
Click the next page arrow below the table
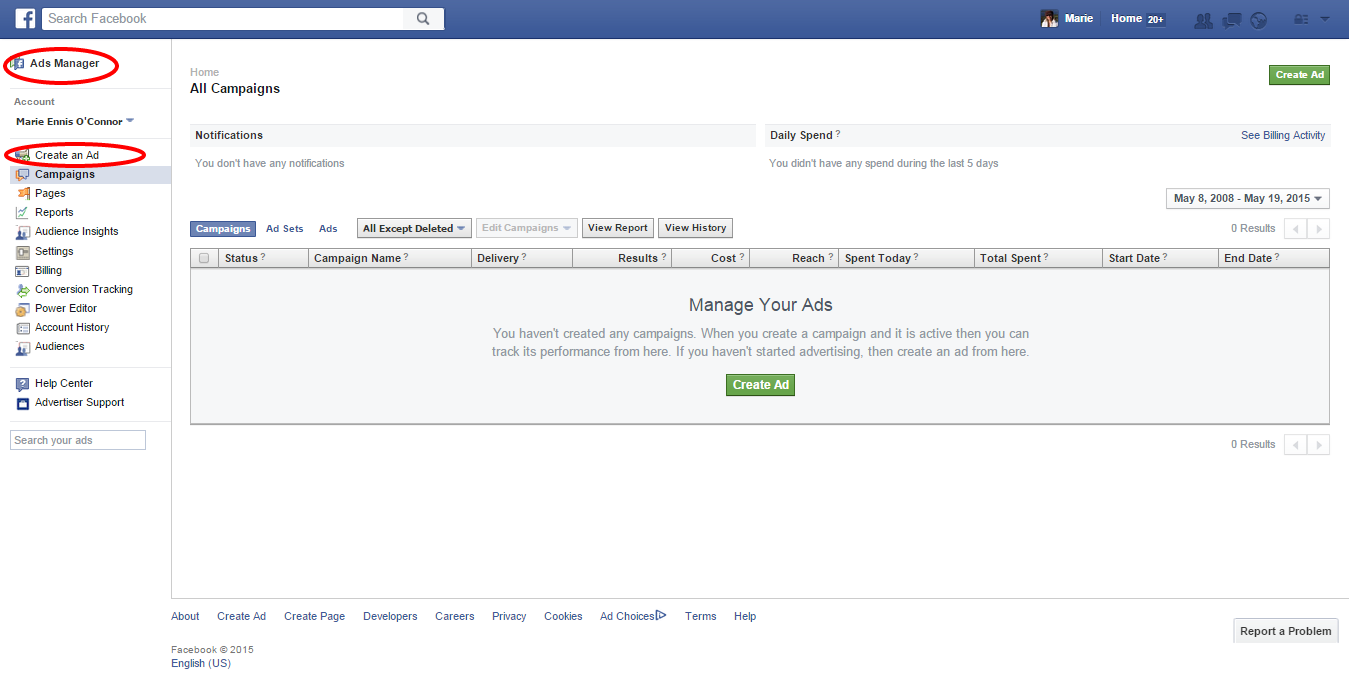coord(1318,445)
